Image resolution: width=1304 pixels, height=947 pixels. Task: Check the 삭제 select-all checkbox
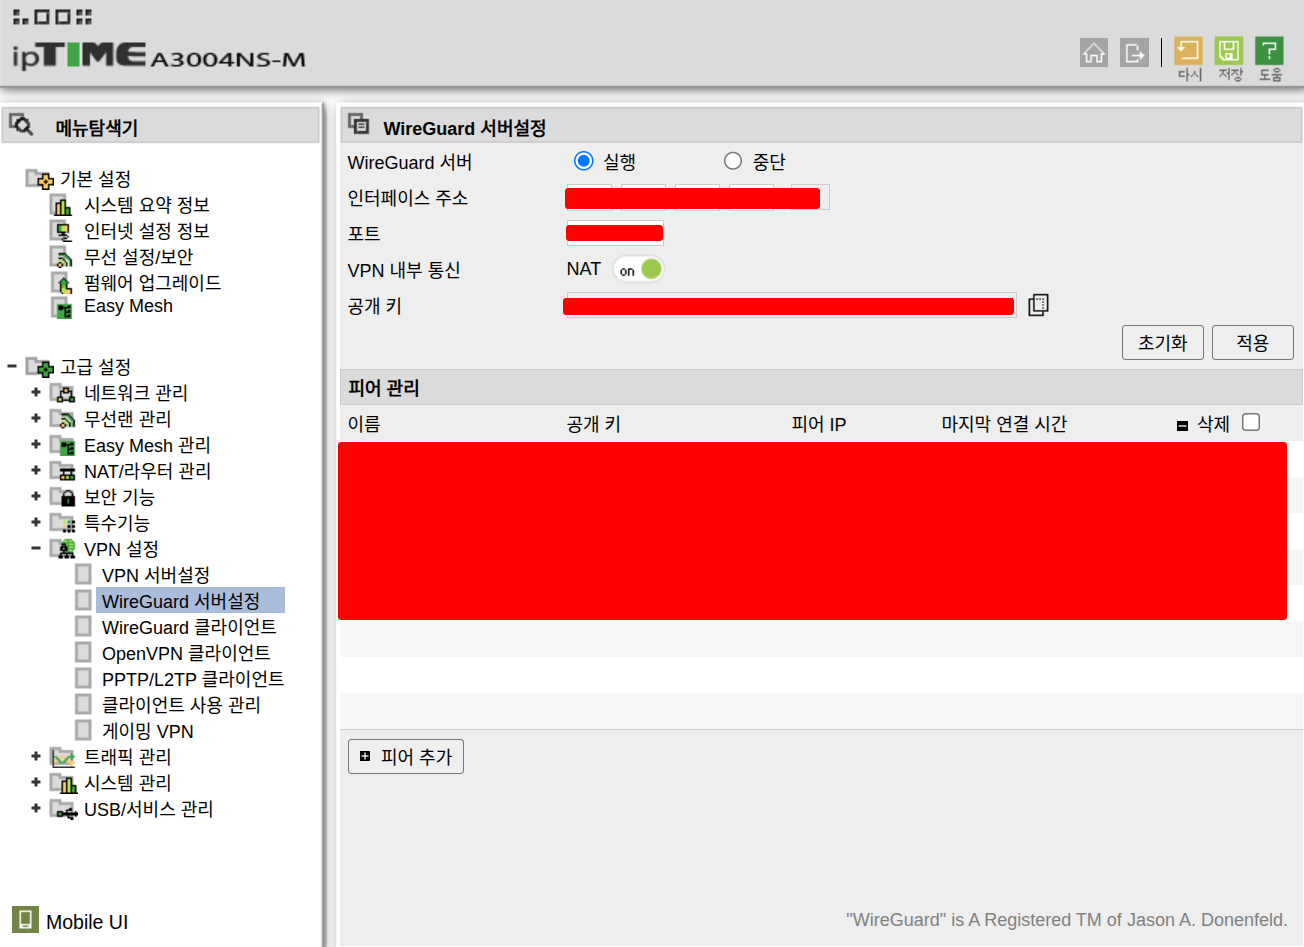(1251, 422)
